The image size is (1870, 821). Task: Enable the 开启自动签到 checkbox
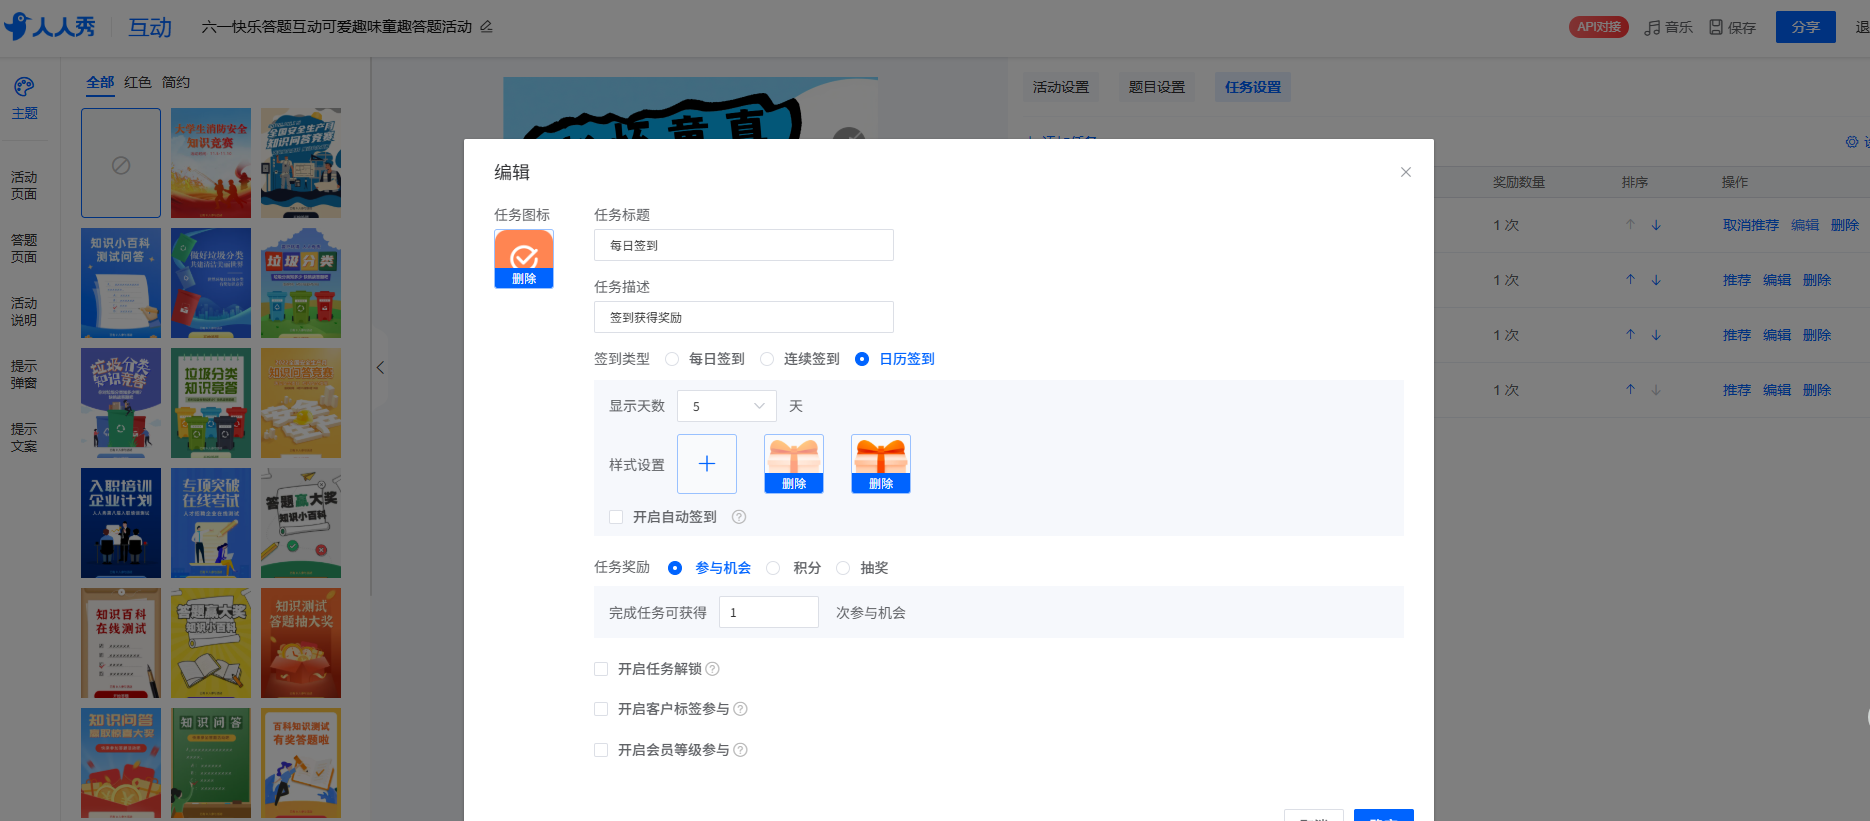click(x=616, y=517)
